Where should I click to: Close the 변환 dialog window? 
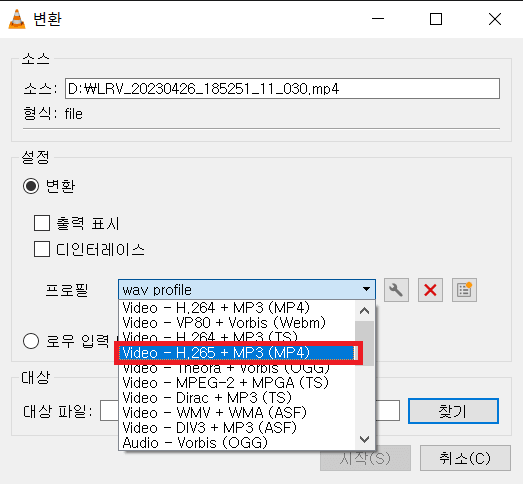click(495, 19)
